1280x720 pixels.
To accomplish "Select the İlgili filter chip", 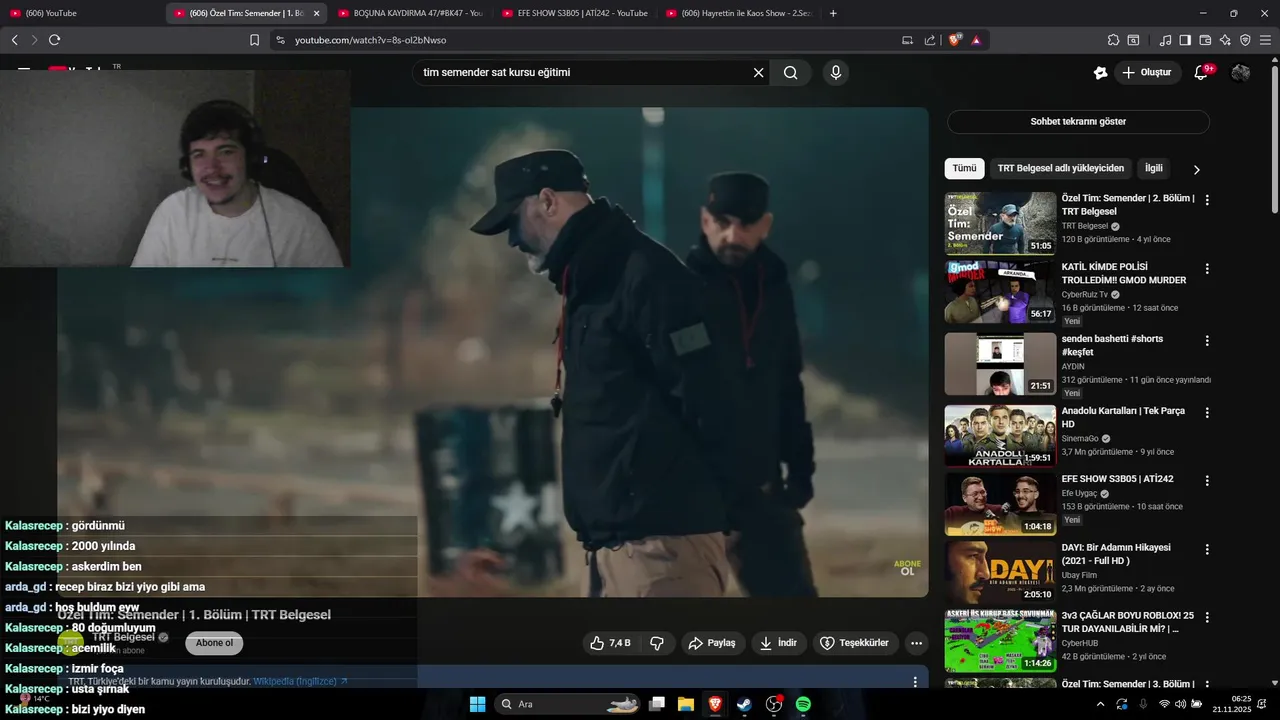I will (x=1154, y=168).
